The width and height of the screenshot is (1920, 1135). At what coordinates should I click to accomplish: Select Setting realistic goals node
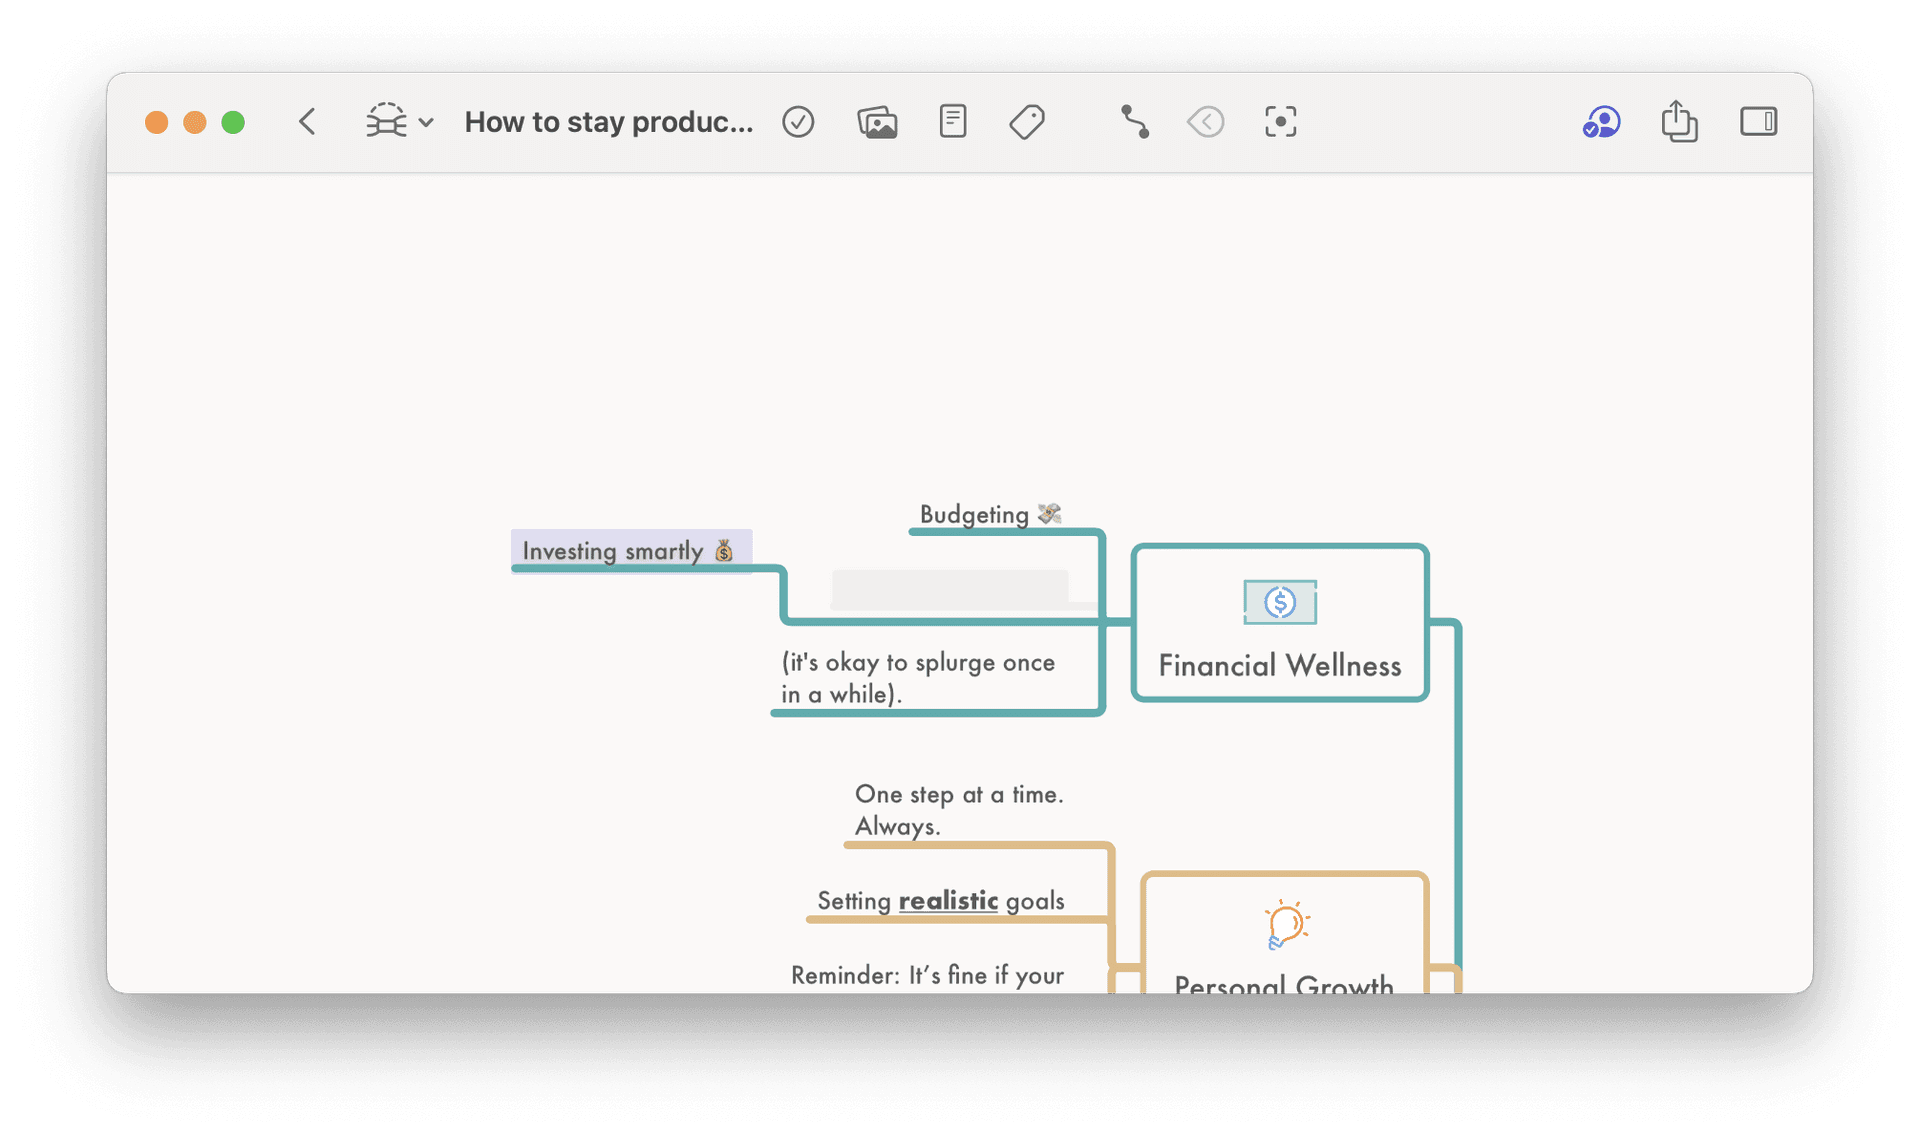pyautogui.click(x=940, y=900)
